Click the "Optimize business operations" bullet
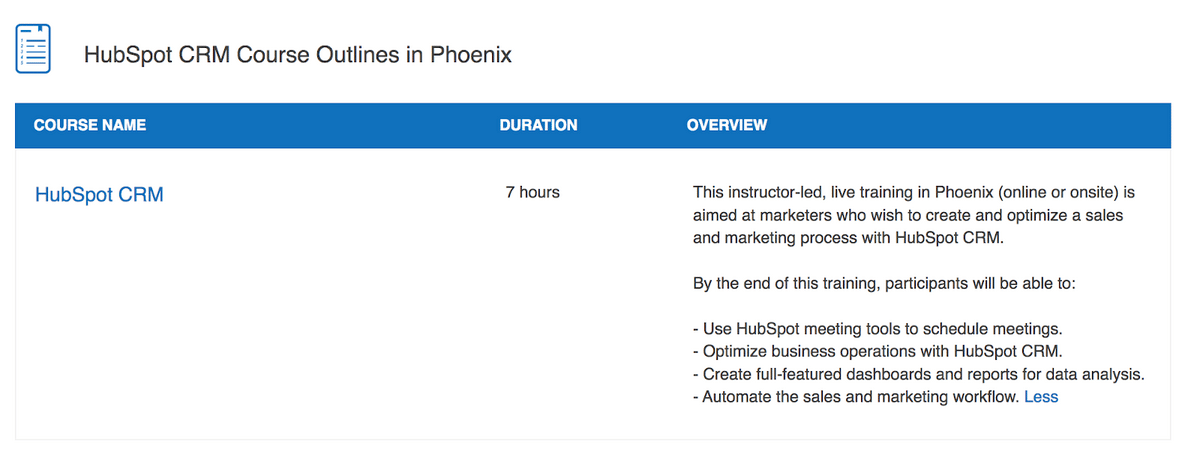 tap(877, 352)
